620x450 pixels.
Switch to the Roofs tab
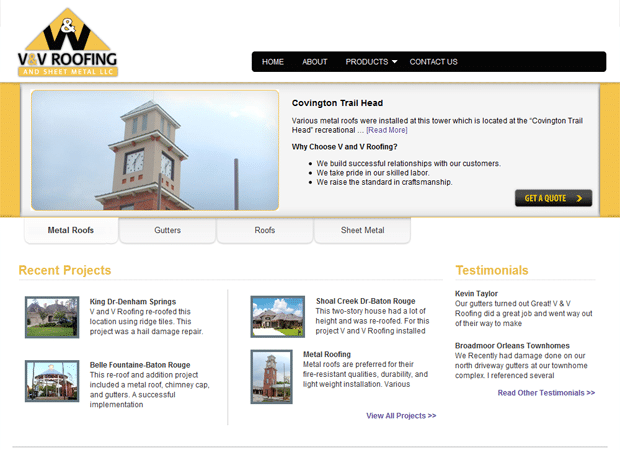(x=265, y=230)
